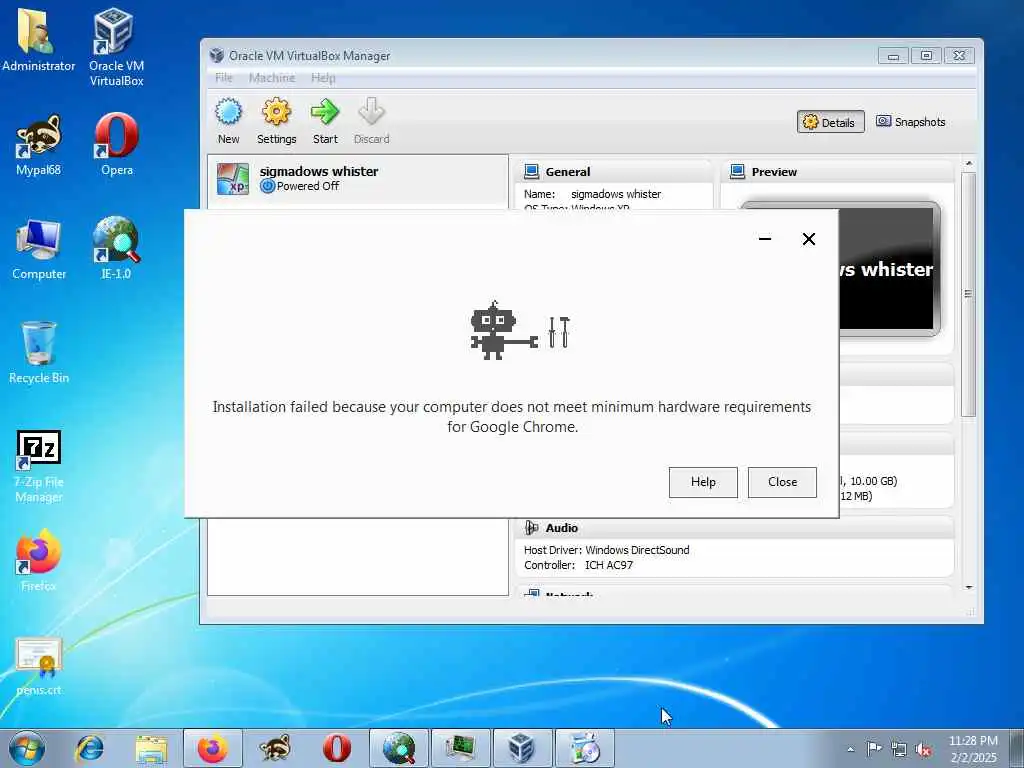Select the 7-Zip File Manager desktop shortcut
This screenshot has height=768, width=1024.
click(x=39, y=466)
